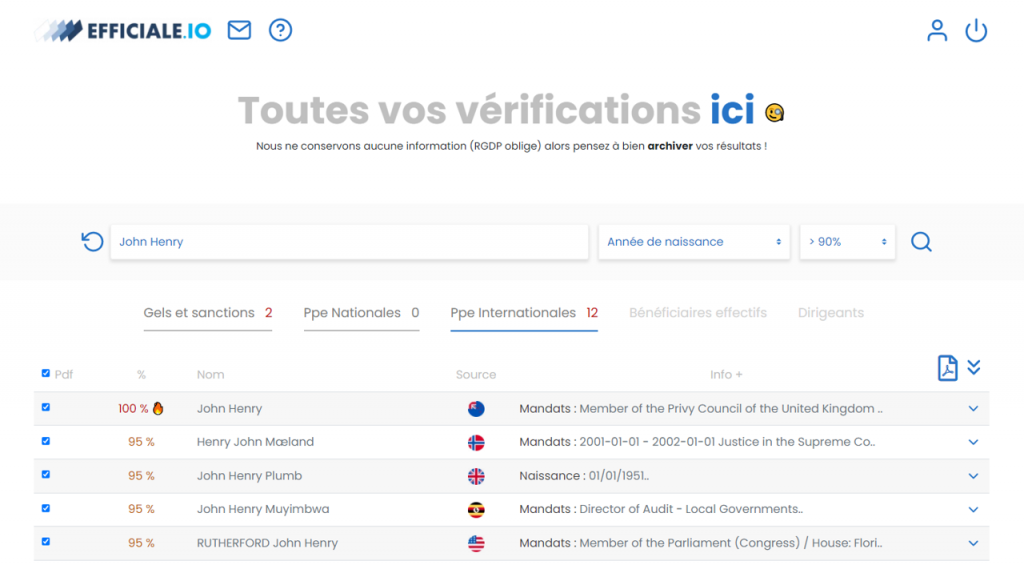Switch to the Ppe Nationales tab
The height and width of the screenshot is (565, 1024).
coord(361,314)
